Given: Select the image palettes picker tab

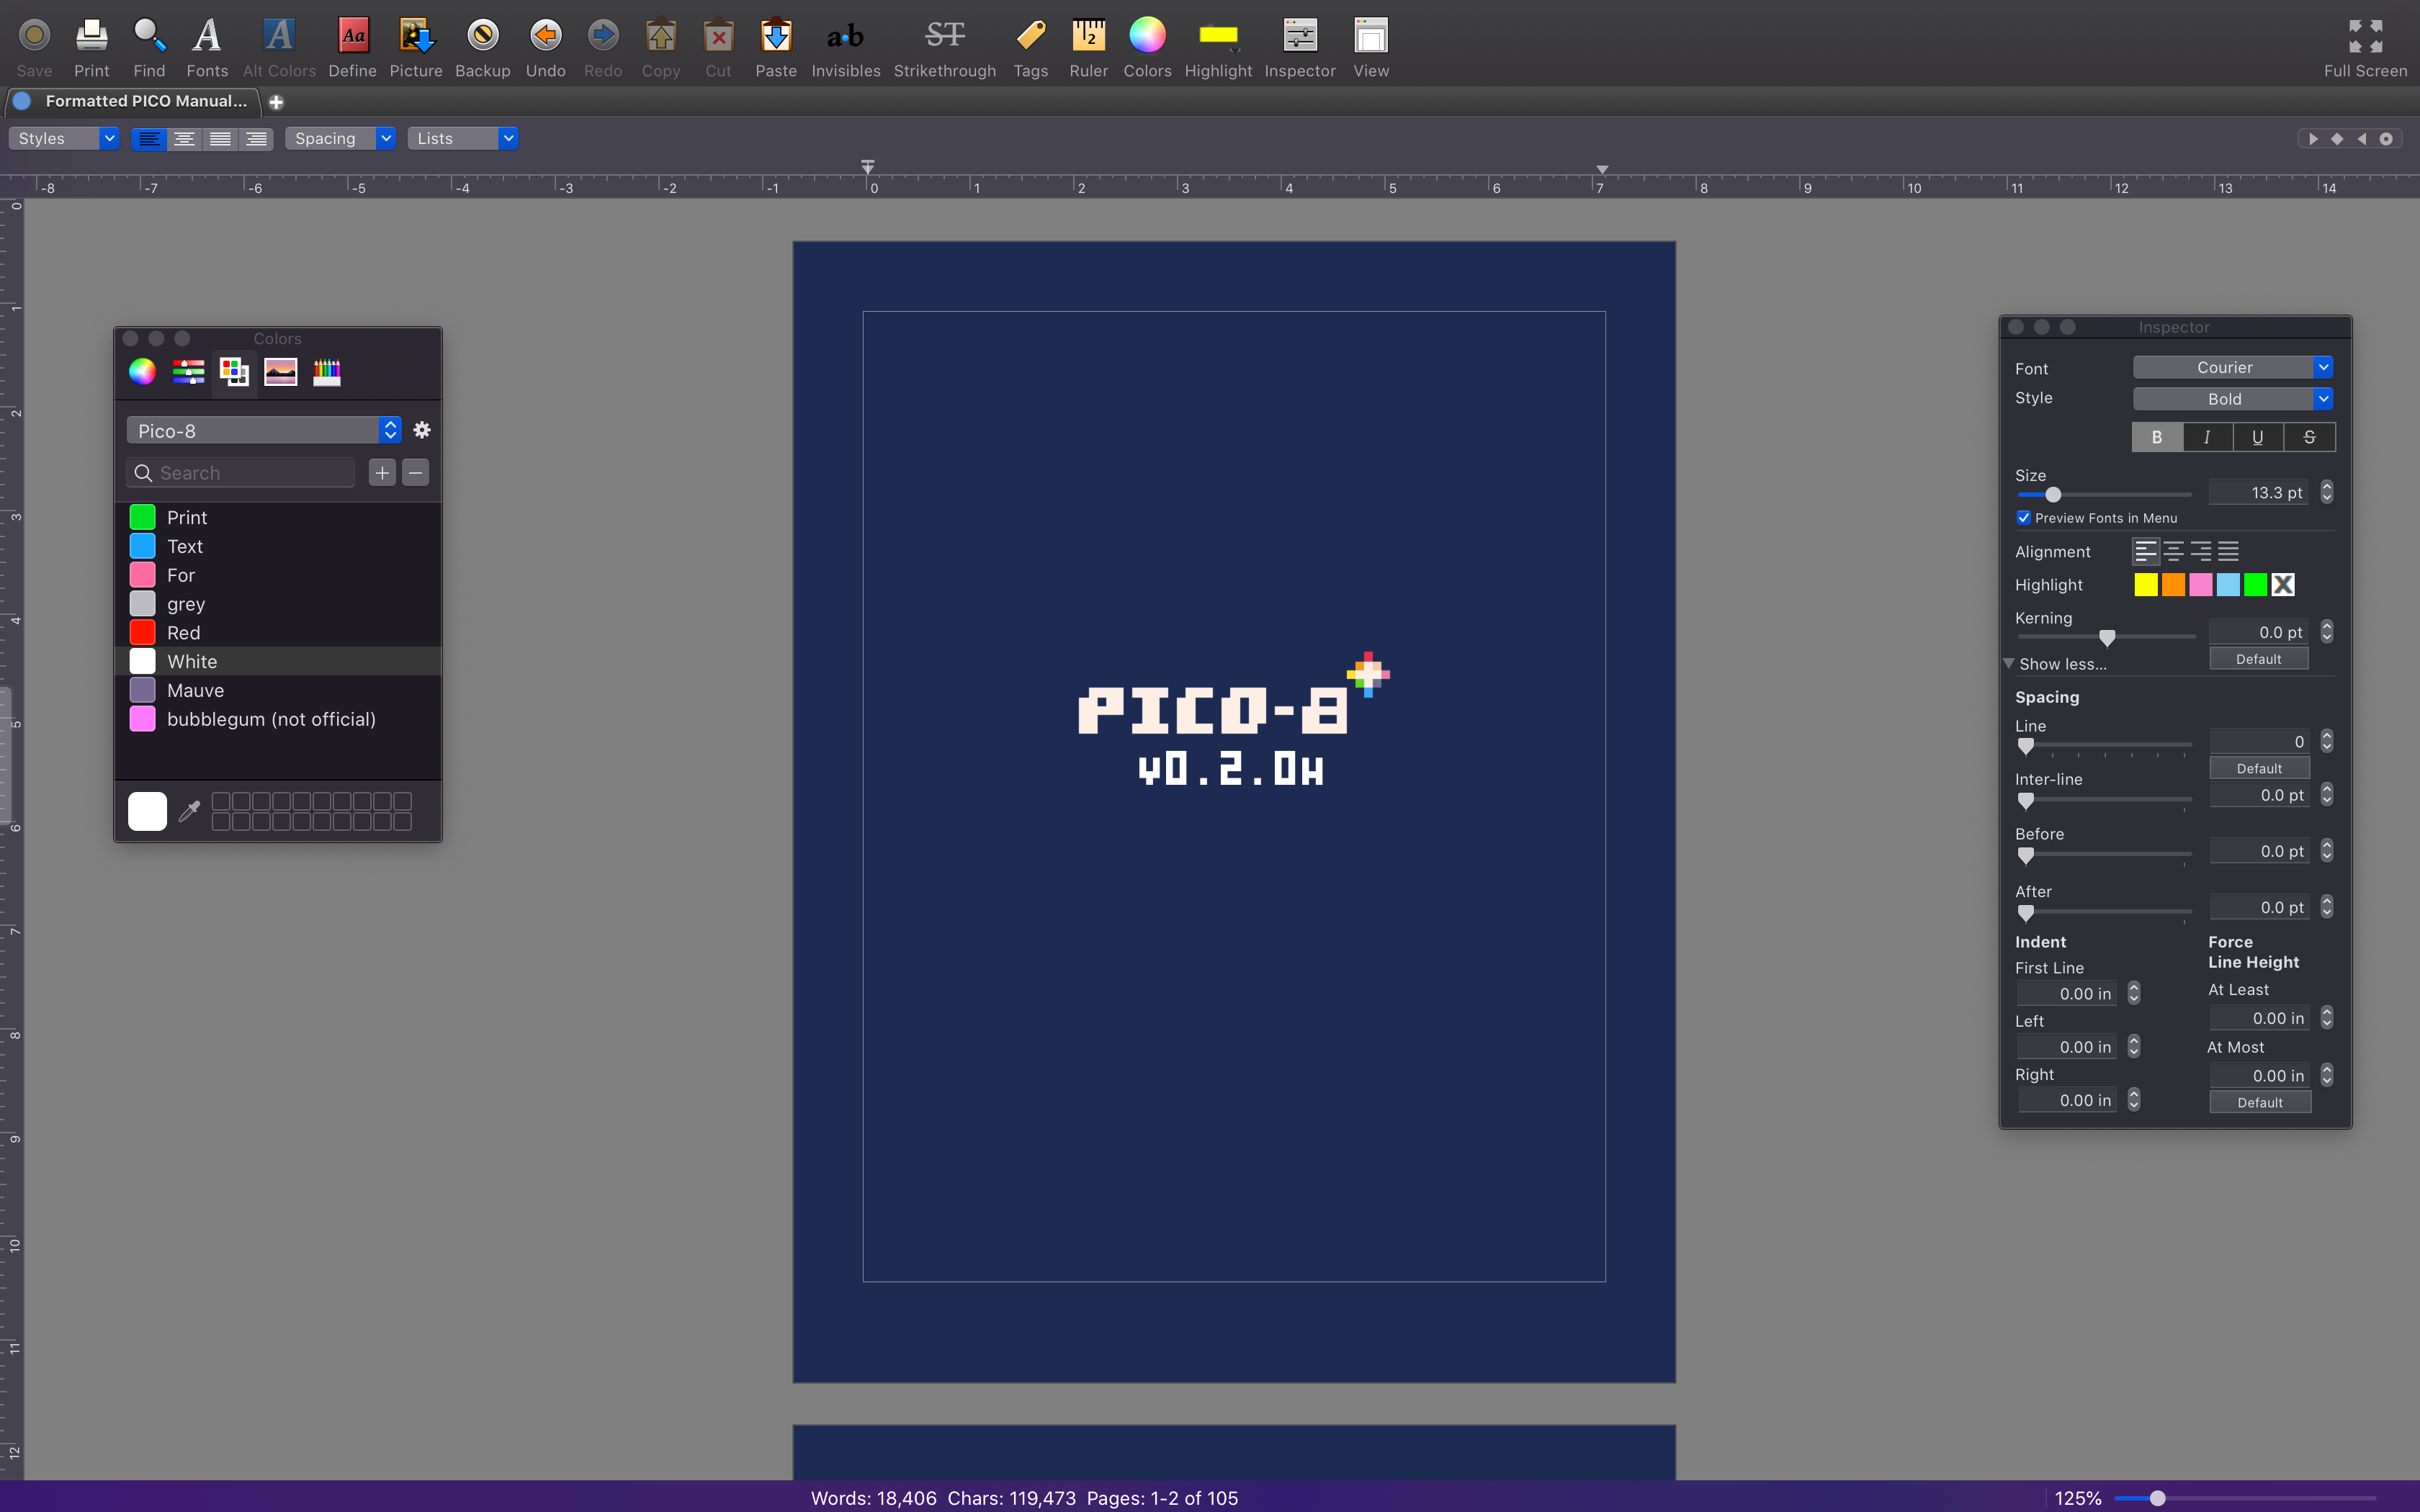Looking at the screenshot, I should 280,372.
